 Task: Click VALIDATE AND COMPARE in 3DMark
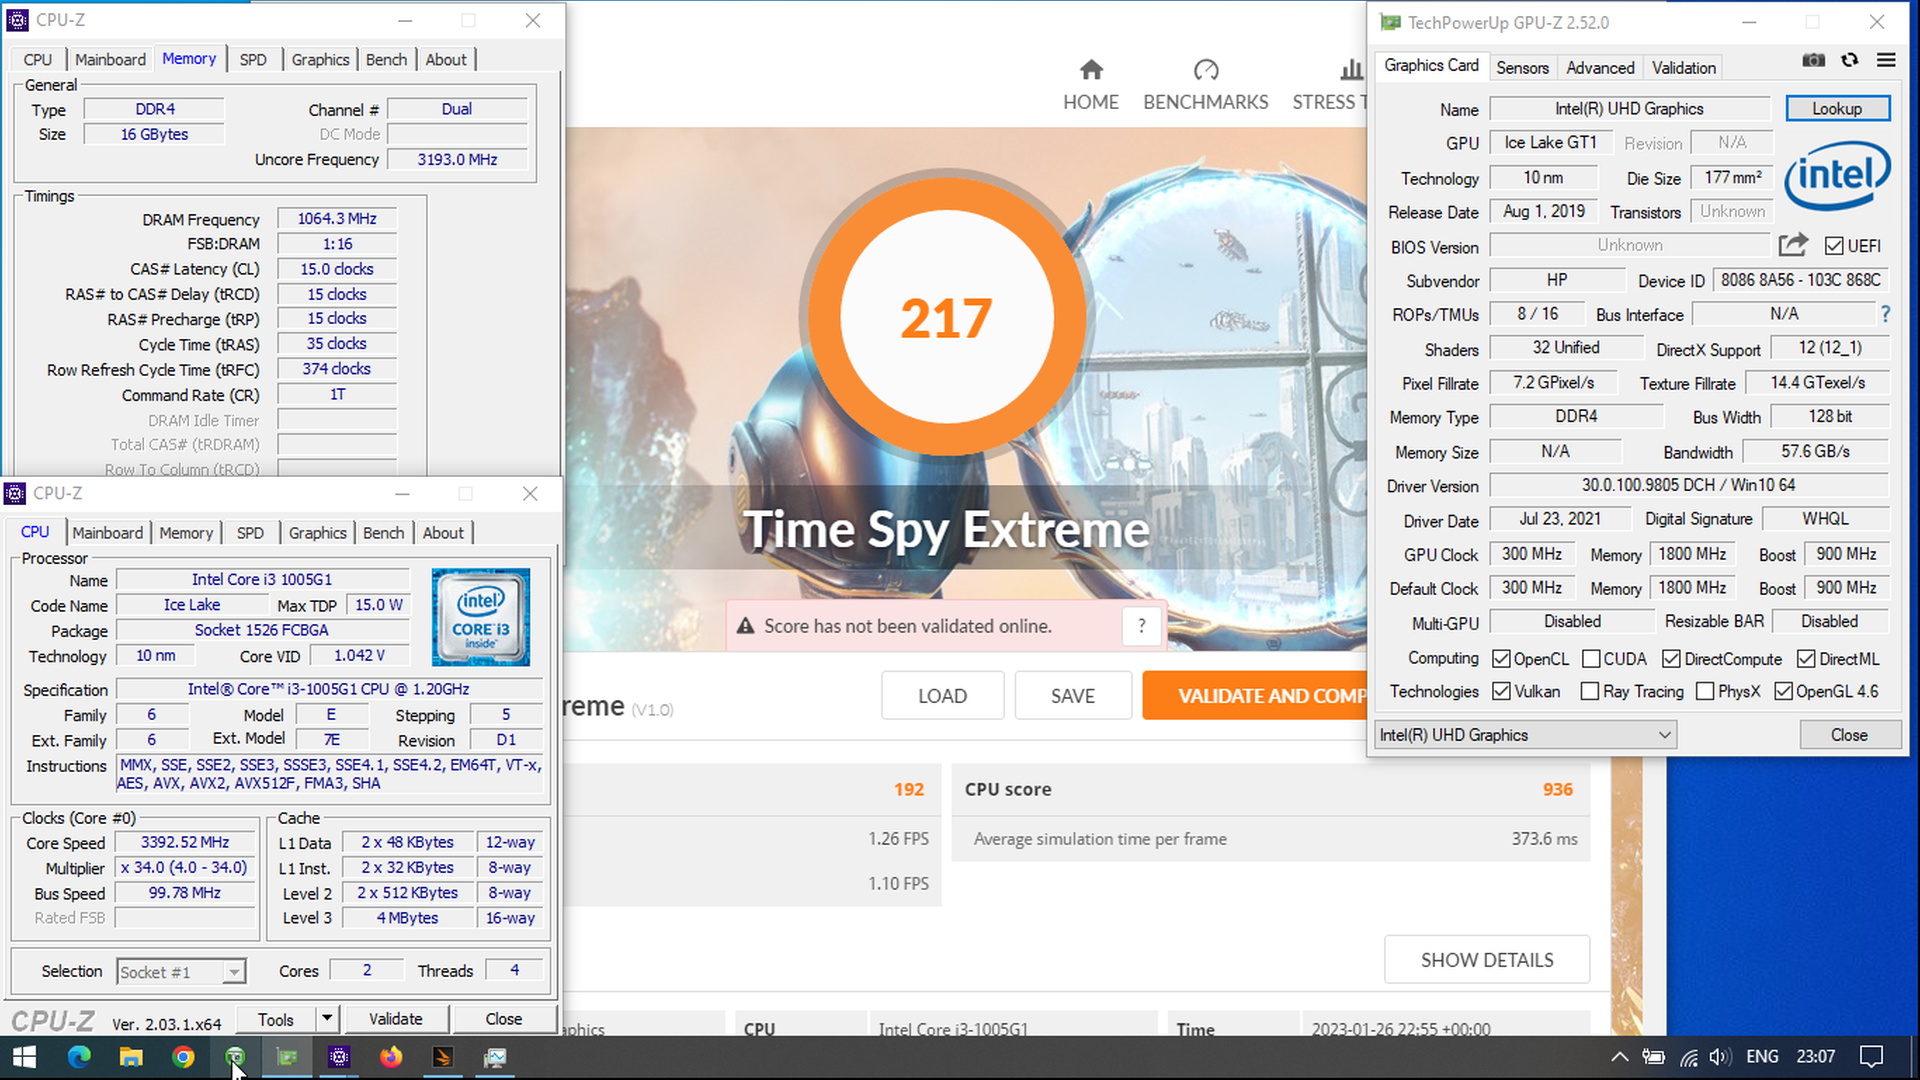click(x=1255, y=696)
